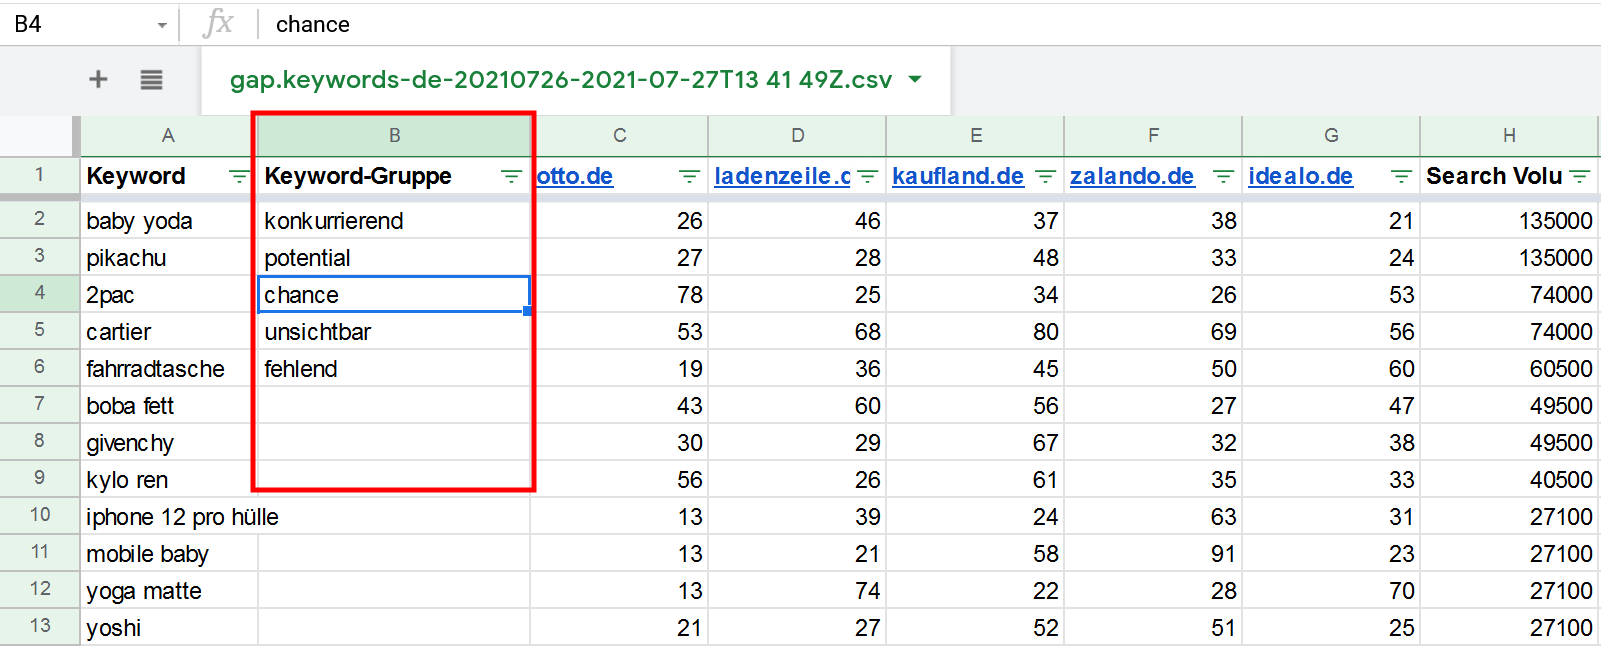Image resolution: width=1601 pixels, height=646 pixels.
Task: Click the idealo.de link in header
Action: [x=1300, y=177]
